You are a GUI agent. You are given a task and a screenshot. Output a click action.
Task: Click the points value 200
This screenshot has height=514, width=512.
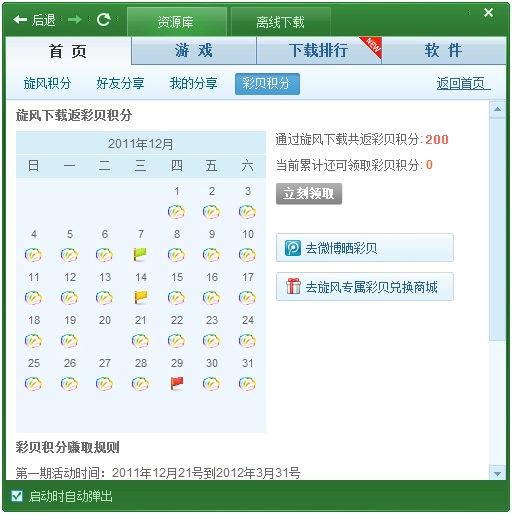pyautogui.click(x=437, y=140)
